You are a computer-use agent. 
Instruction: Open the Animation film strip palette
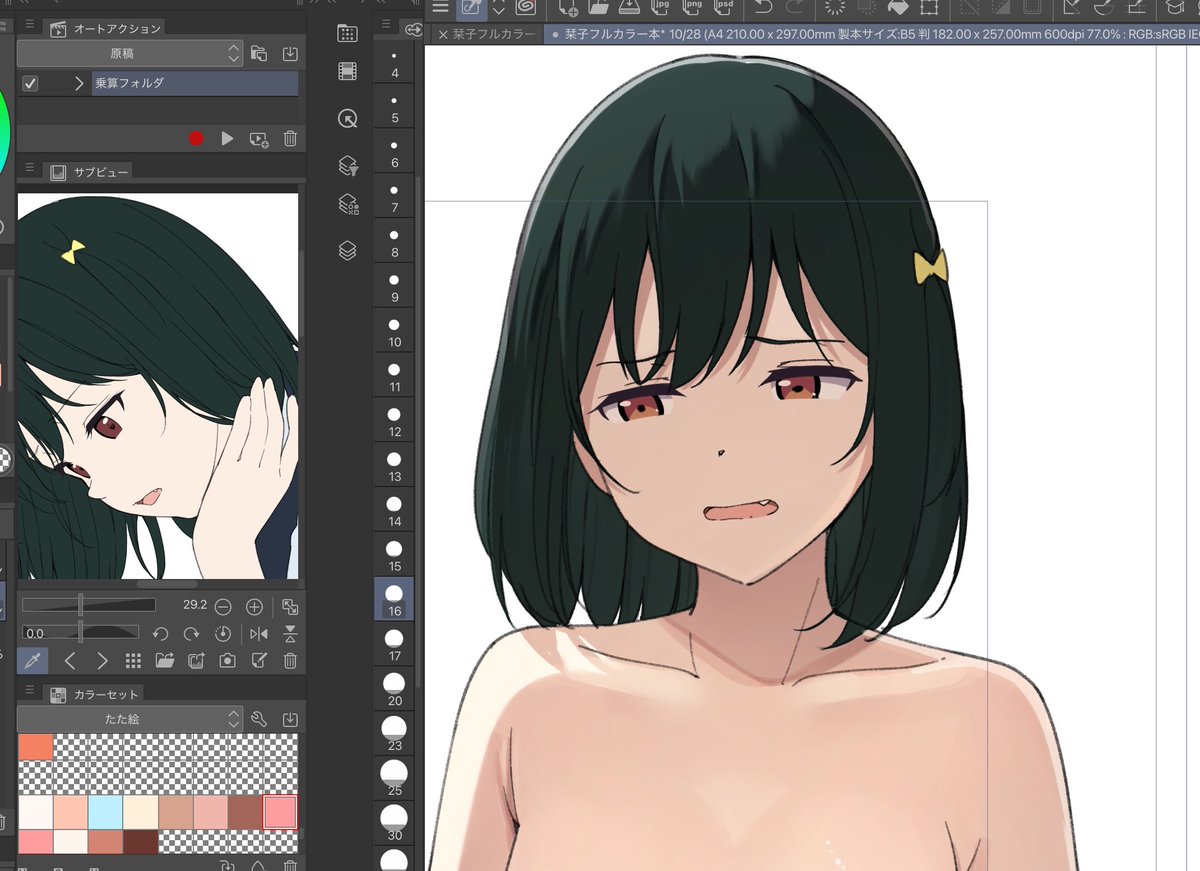click(x=347, y=71)
